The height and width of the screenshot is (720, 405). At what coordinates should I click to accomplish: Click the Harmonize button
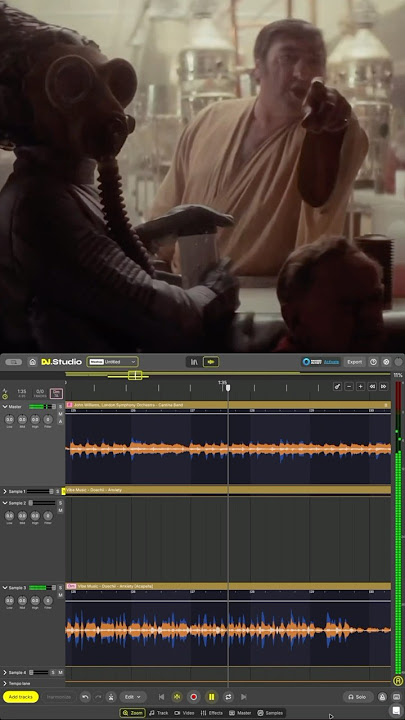pos(59,697)
